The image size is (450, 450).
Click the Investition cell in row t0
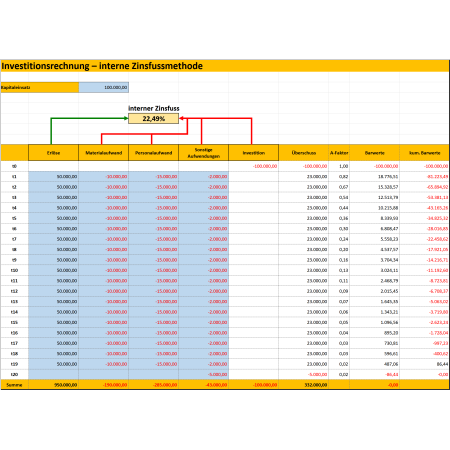coord(254,166)
